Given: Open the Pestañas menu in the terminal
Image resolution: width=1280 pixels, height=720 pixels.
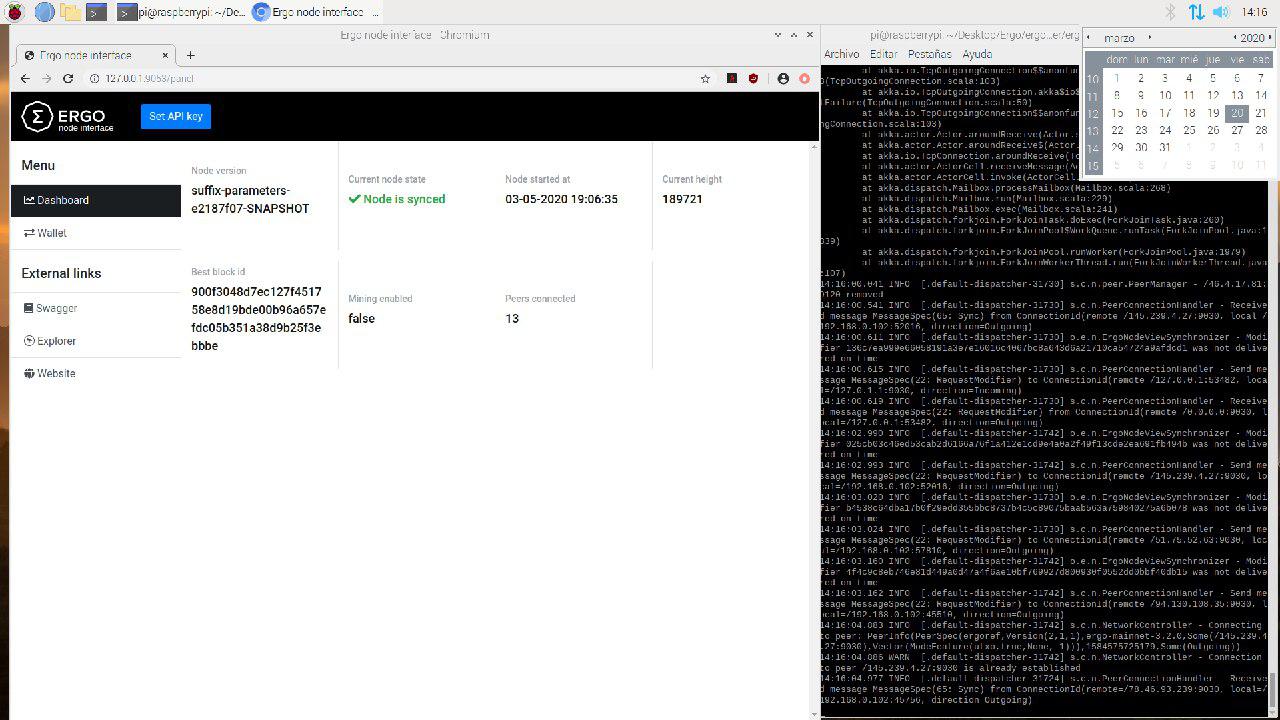Looking at the screenshot, I should 929,54.
